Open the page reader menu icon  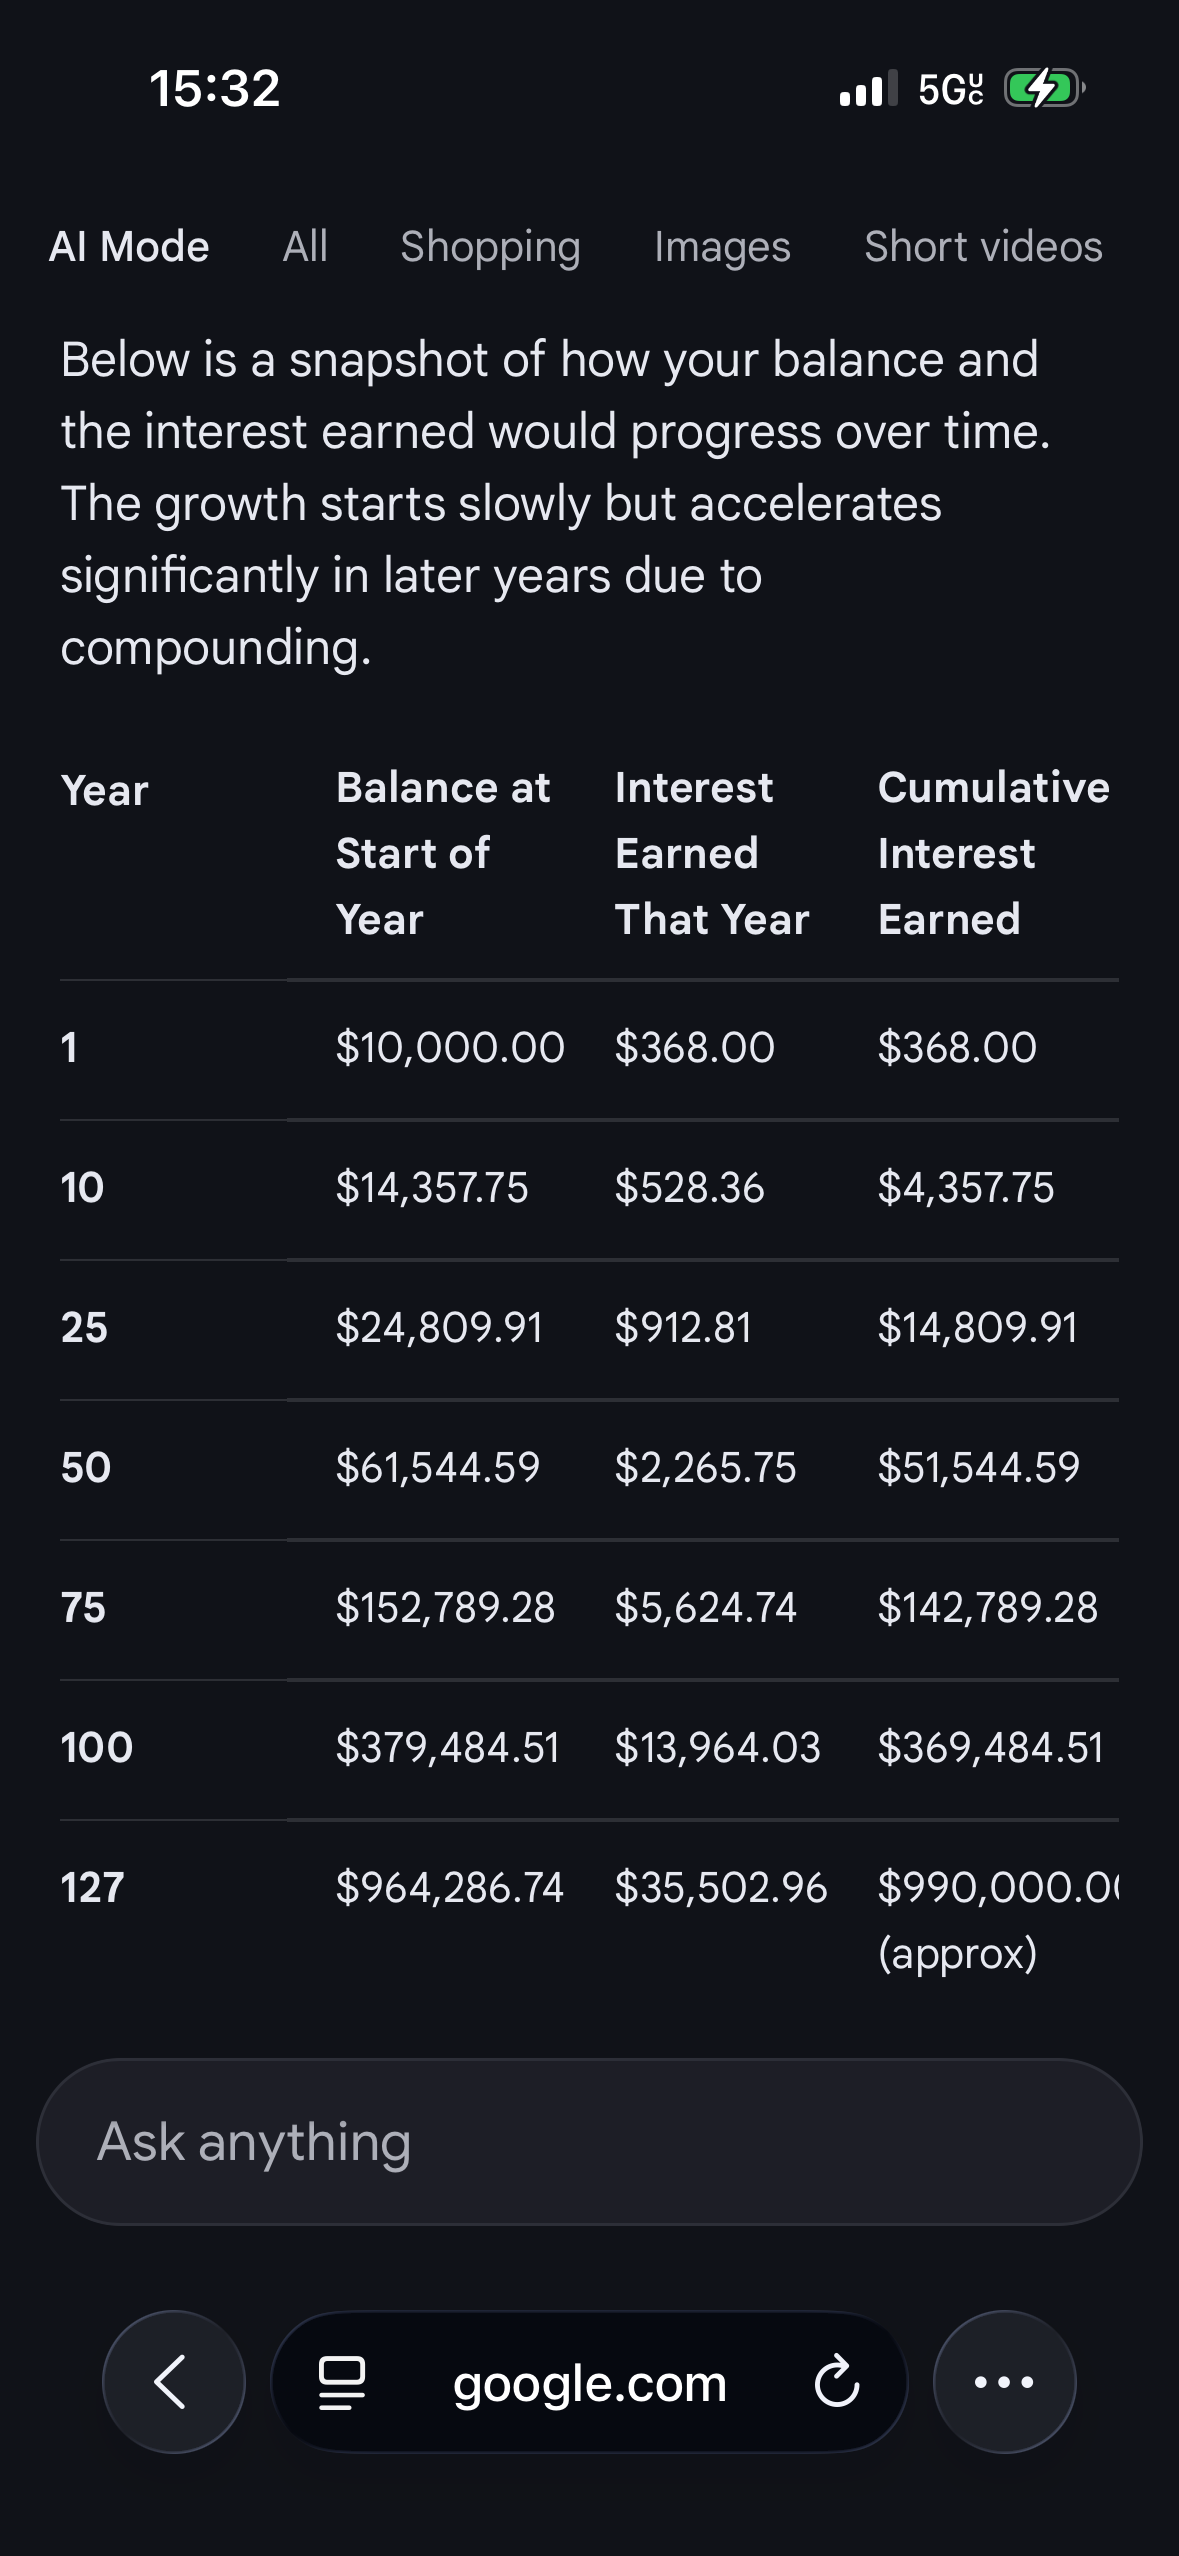(341, 2382)
